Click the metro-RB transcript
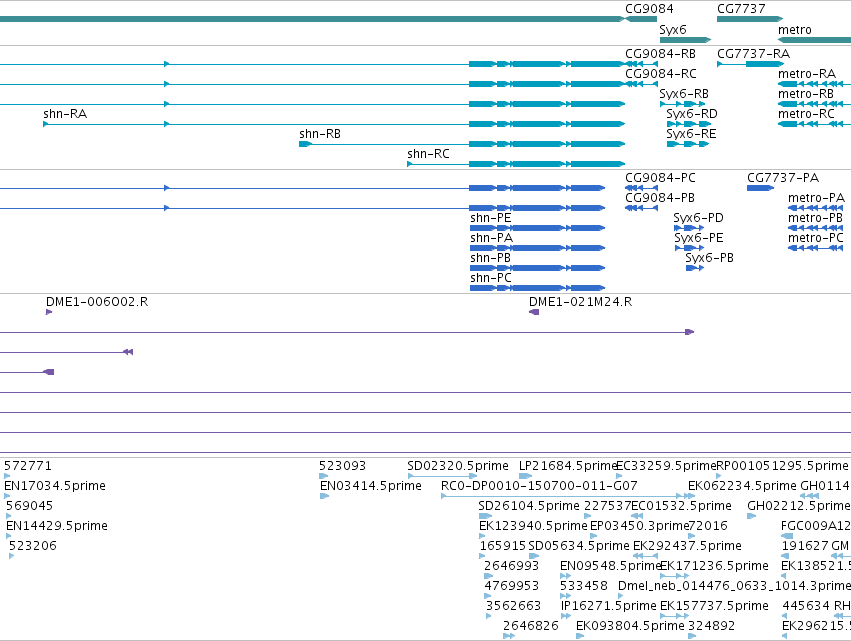 (x=814, y=104)
